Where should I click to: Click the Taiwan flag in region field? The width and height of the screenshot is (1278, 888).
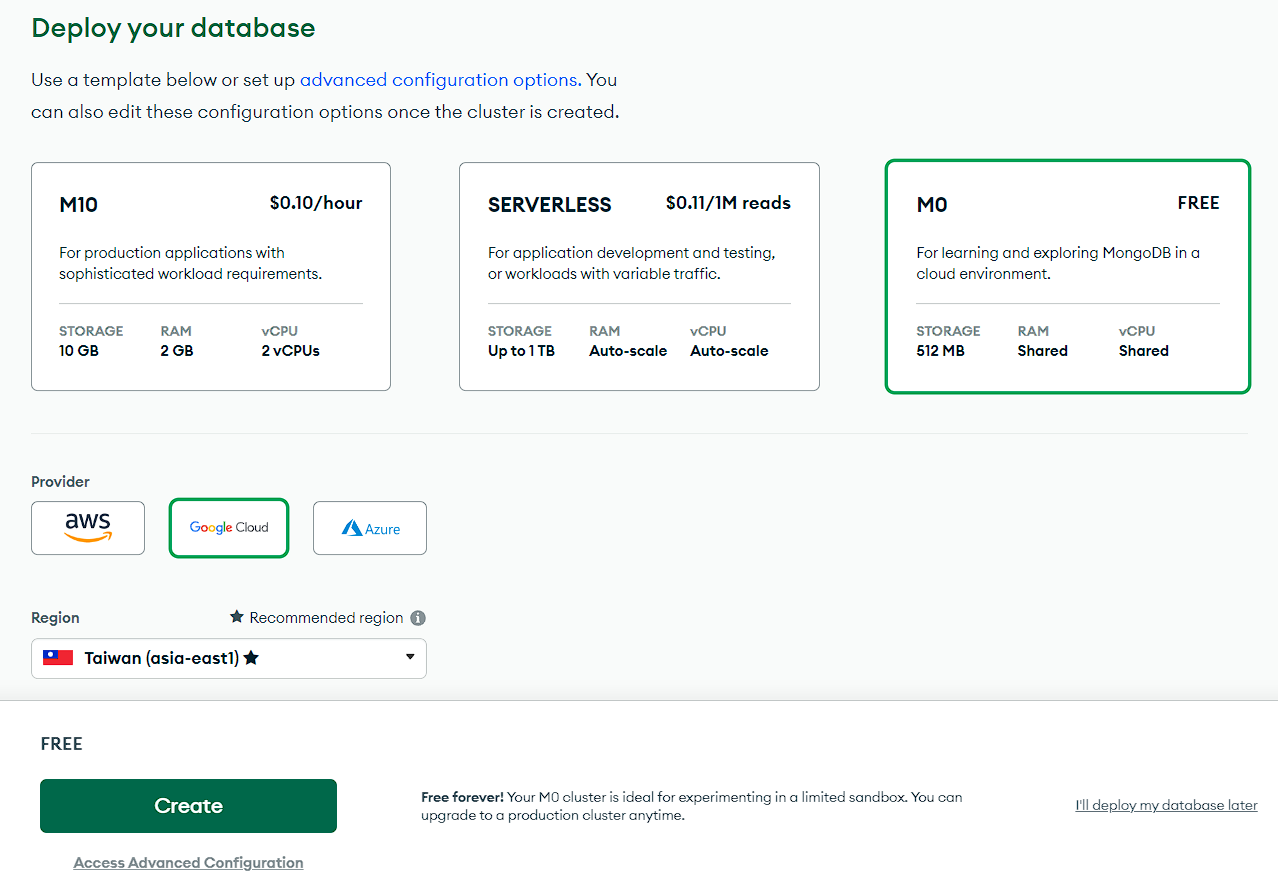(58, 658)
